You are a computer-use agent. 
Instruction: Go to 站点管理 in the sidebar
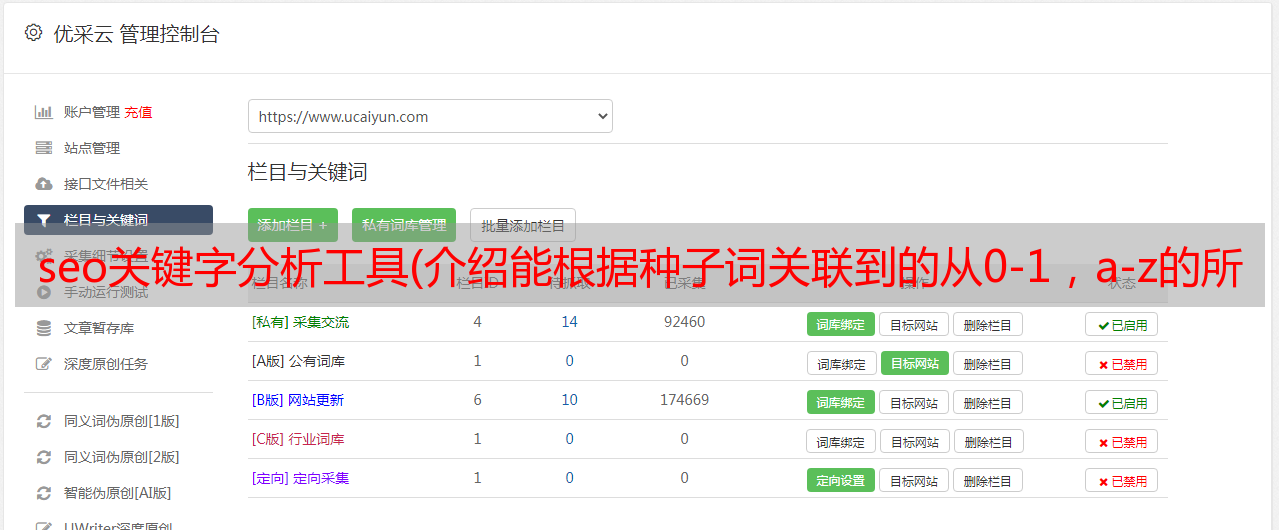(92, 148)
